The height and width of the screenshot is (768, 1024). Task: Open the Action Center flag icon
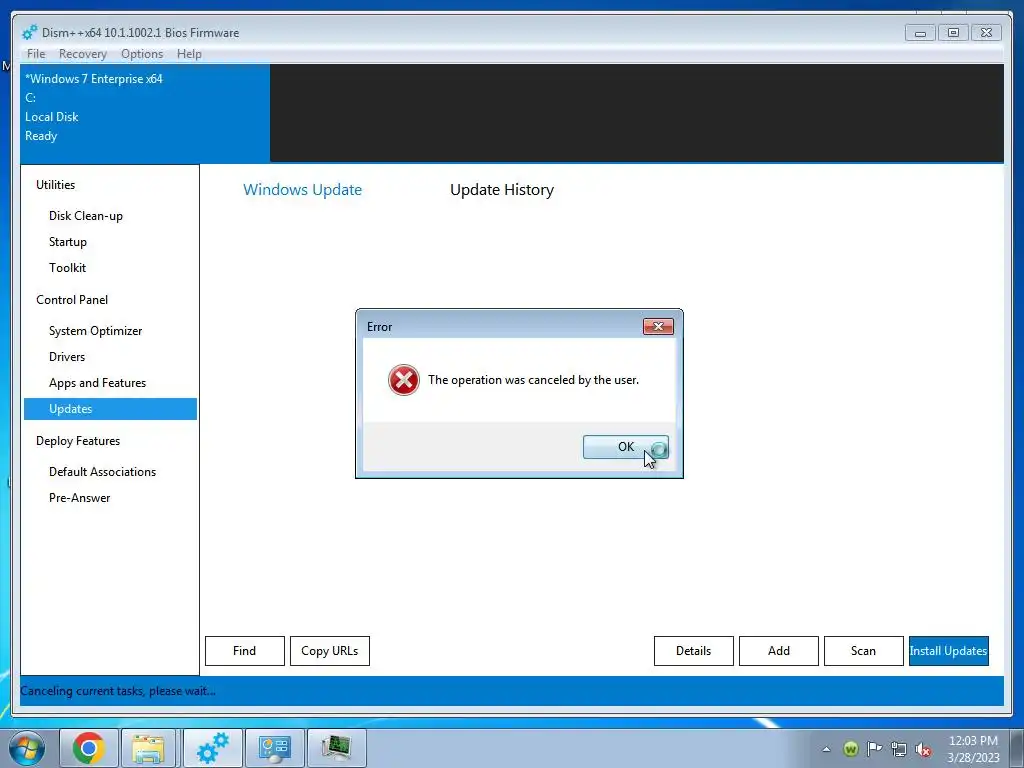tap(874, 749)
